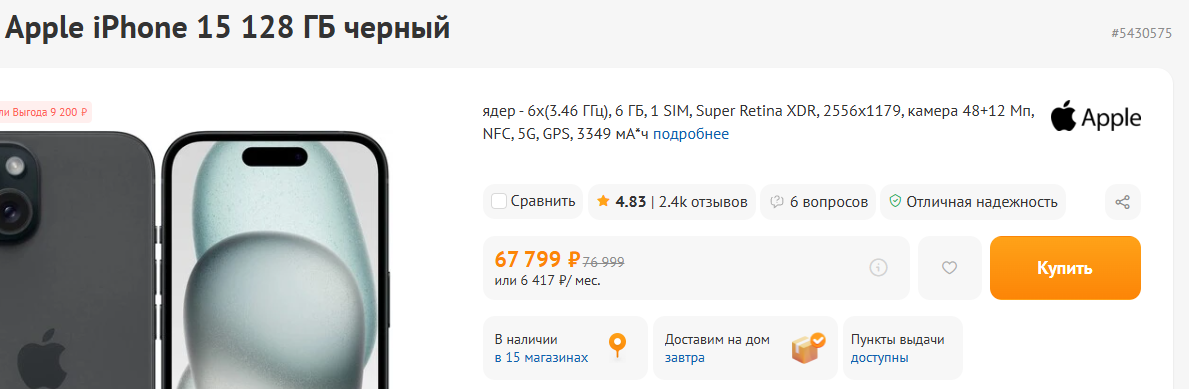
Task: Open the 2.4k отзывов reviews
Action: (x=703, y=202)
